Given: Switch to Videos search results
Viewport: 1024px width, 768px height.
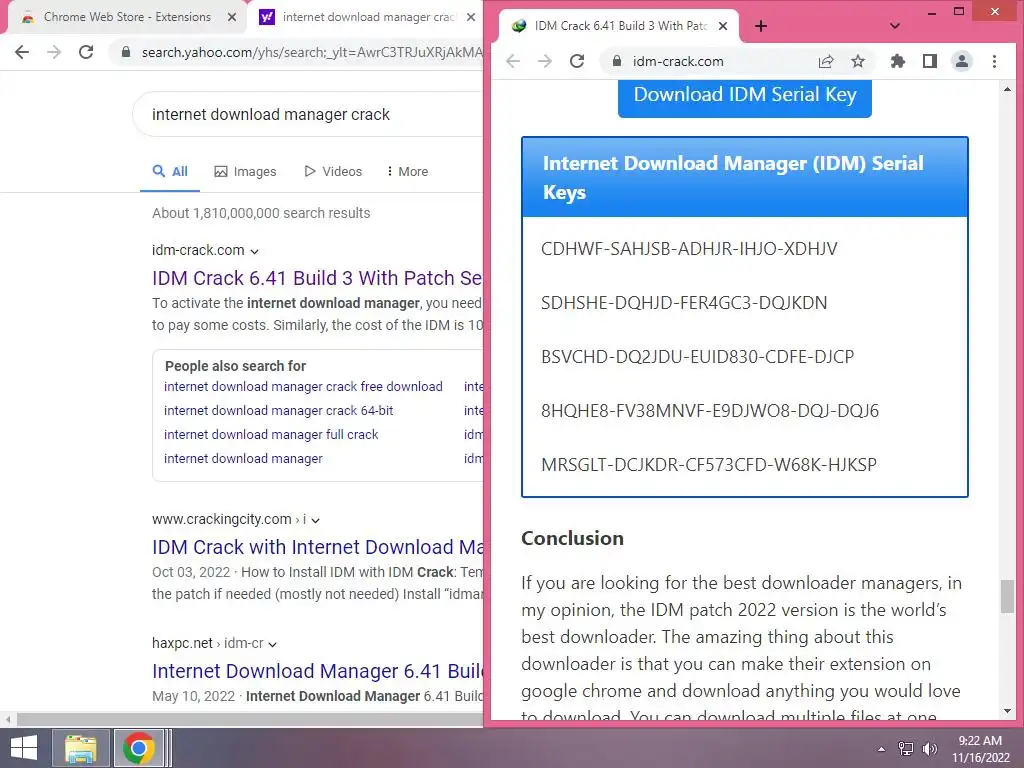Looking at the screenshot, I should (333, 172).
